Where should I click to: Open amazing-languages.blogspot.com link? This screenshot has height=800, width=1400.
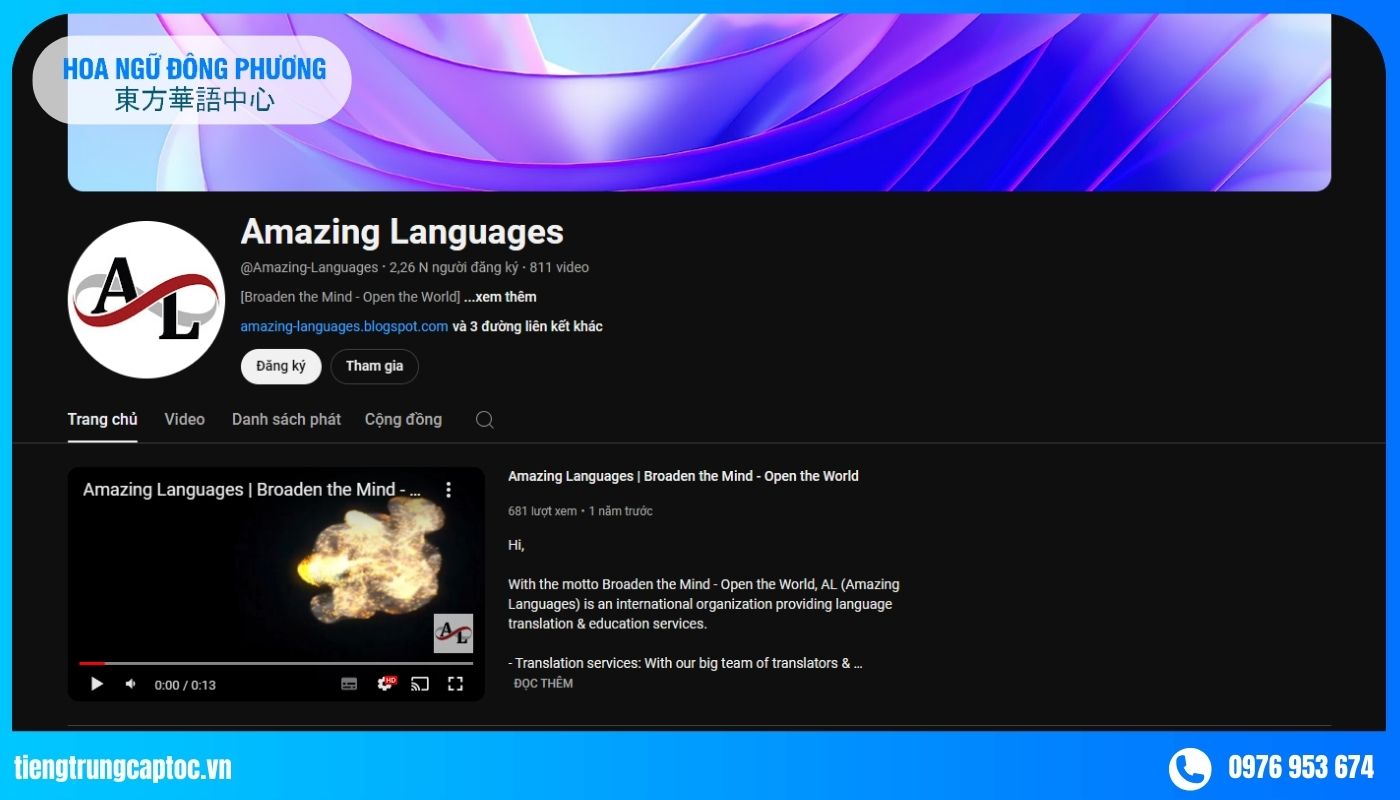[x=344, y=326]
